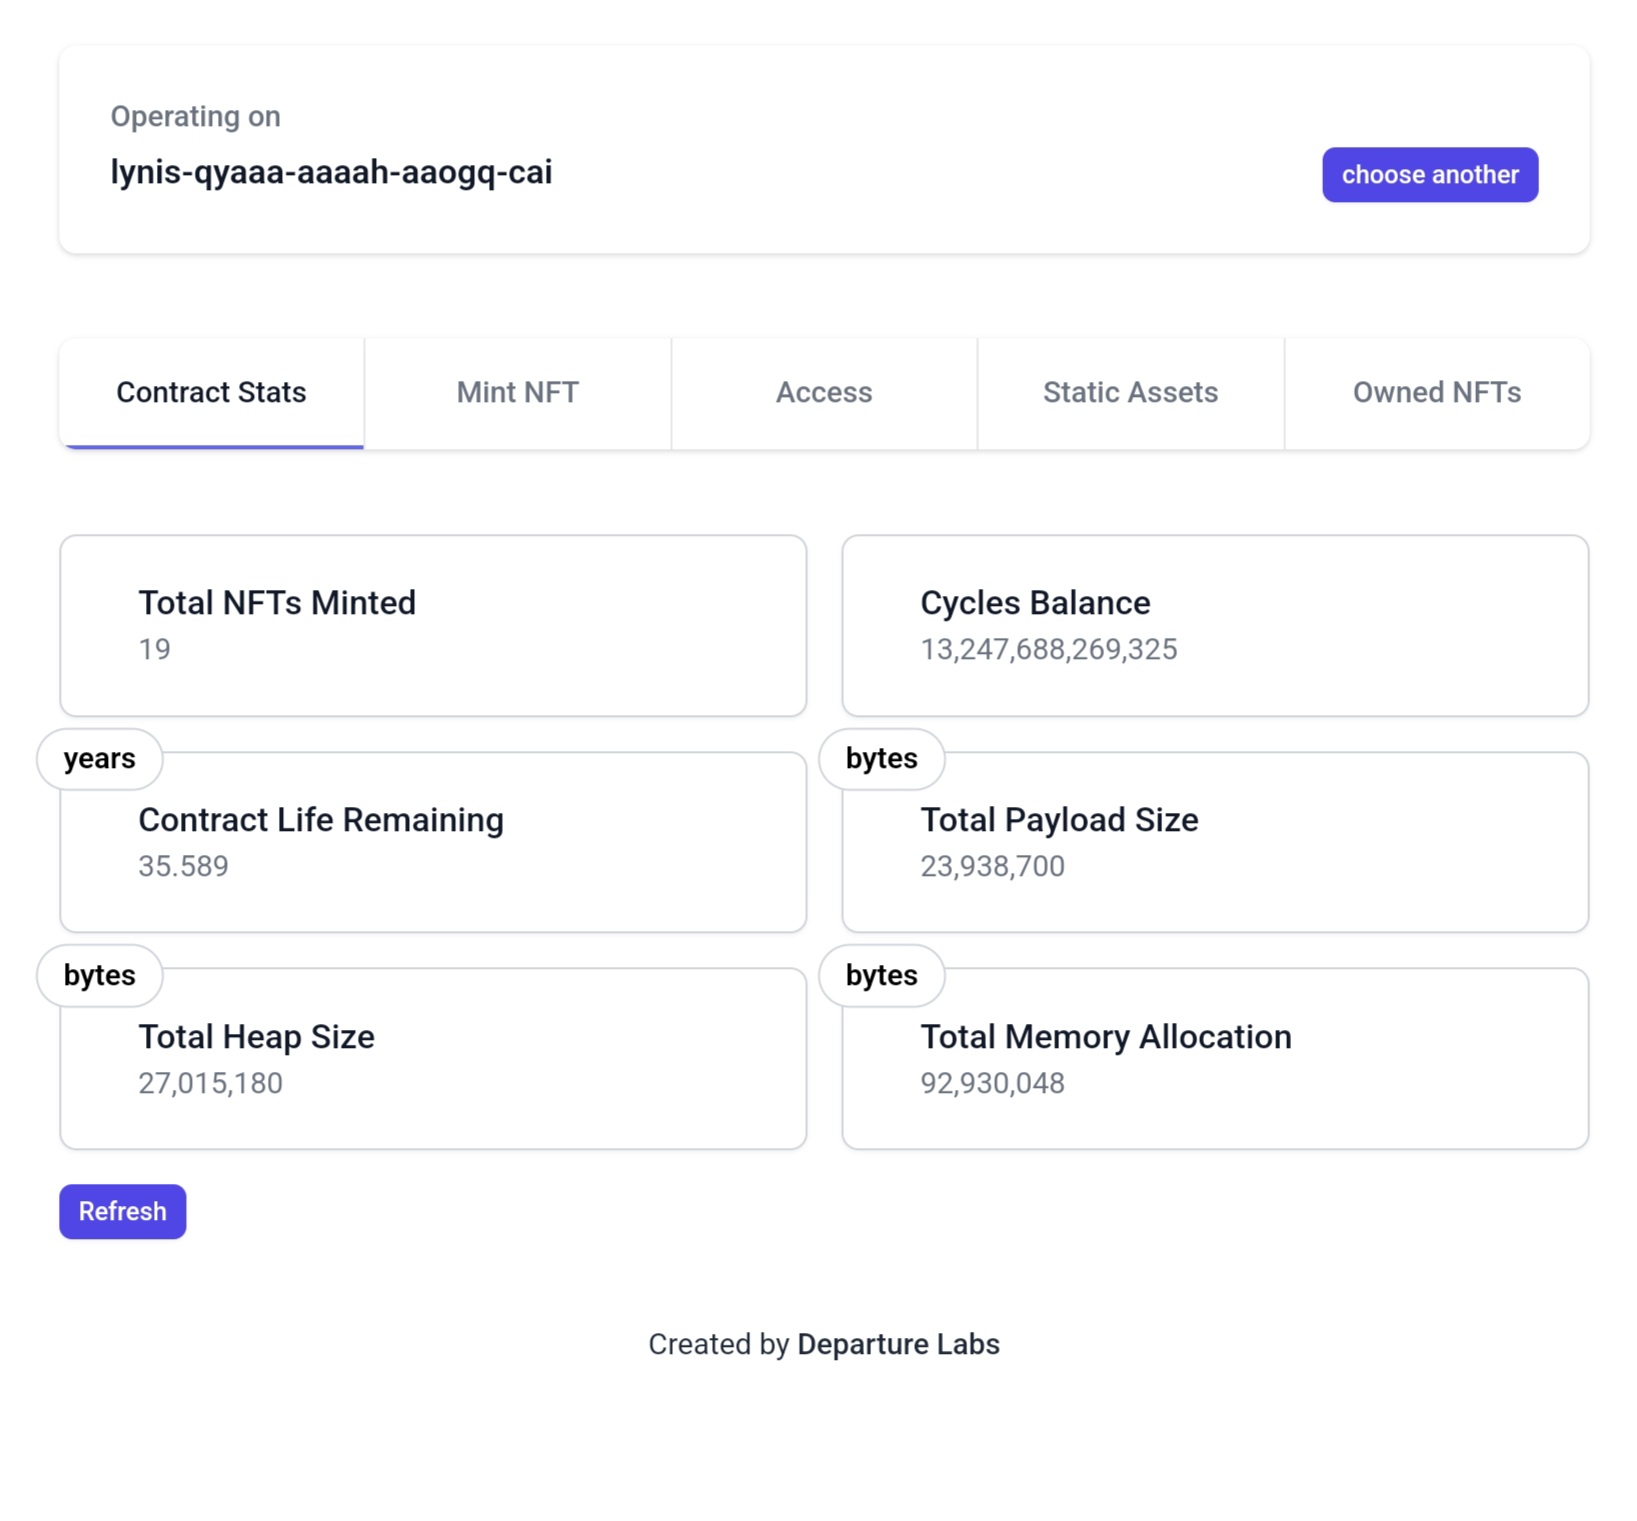Click the Refresh button
This screenshot has height=1521, width=1637.
coord(122,1211)
